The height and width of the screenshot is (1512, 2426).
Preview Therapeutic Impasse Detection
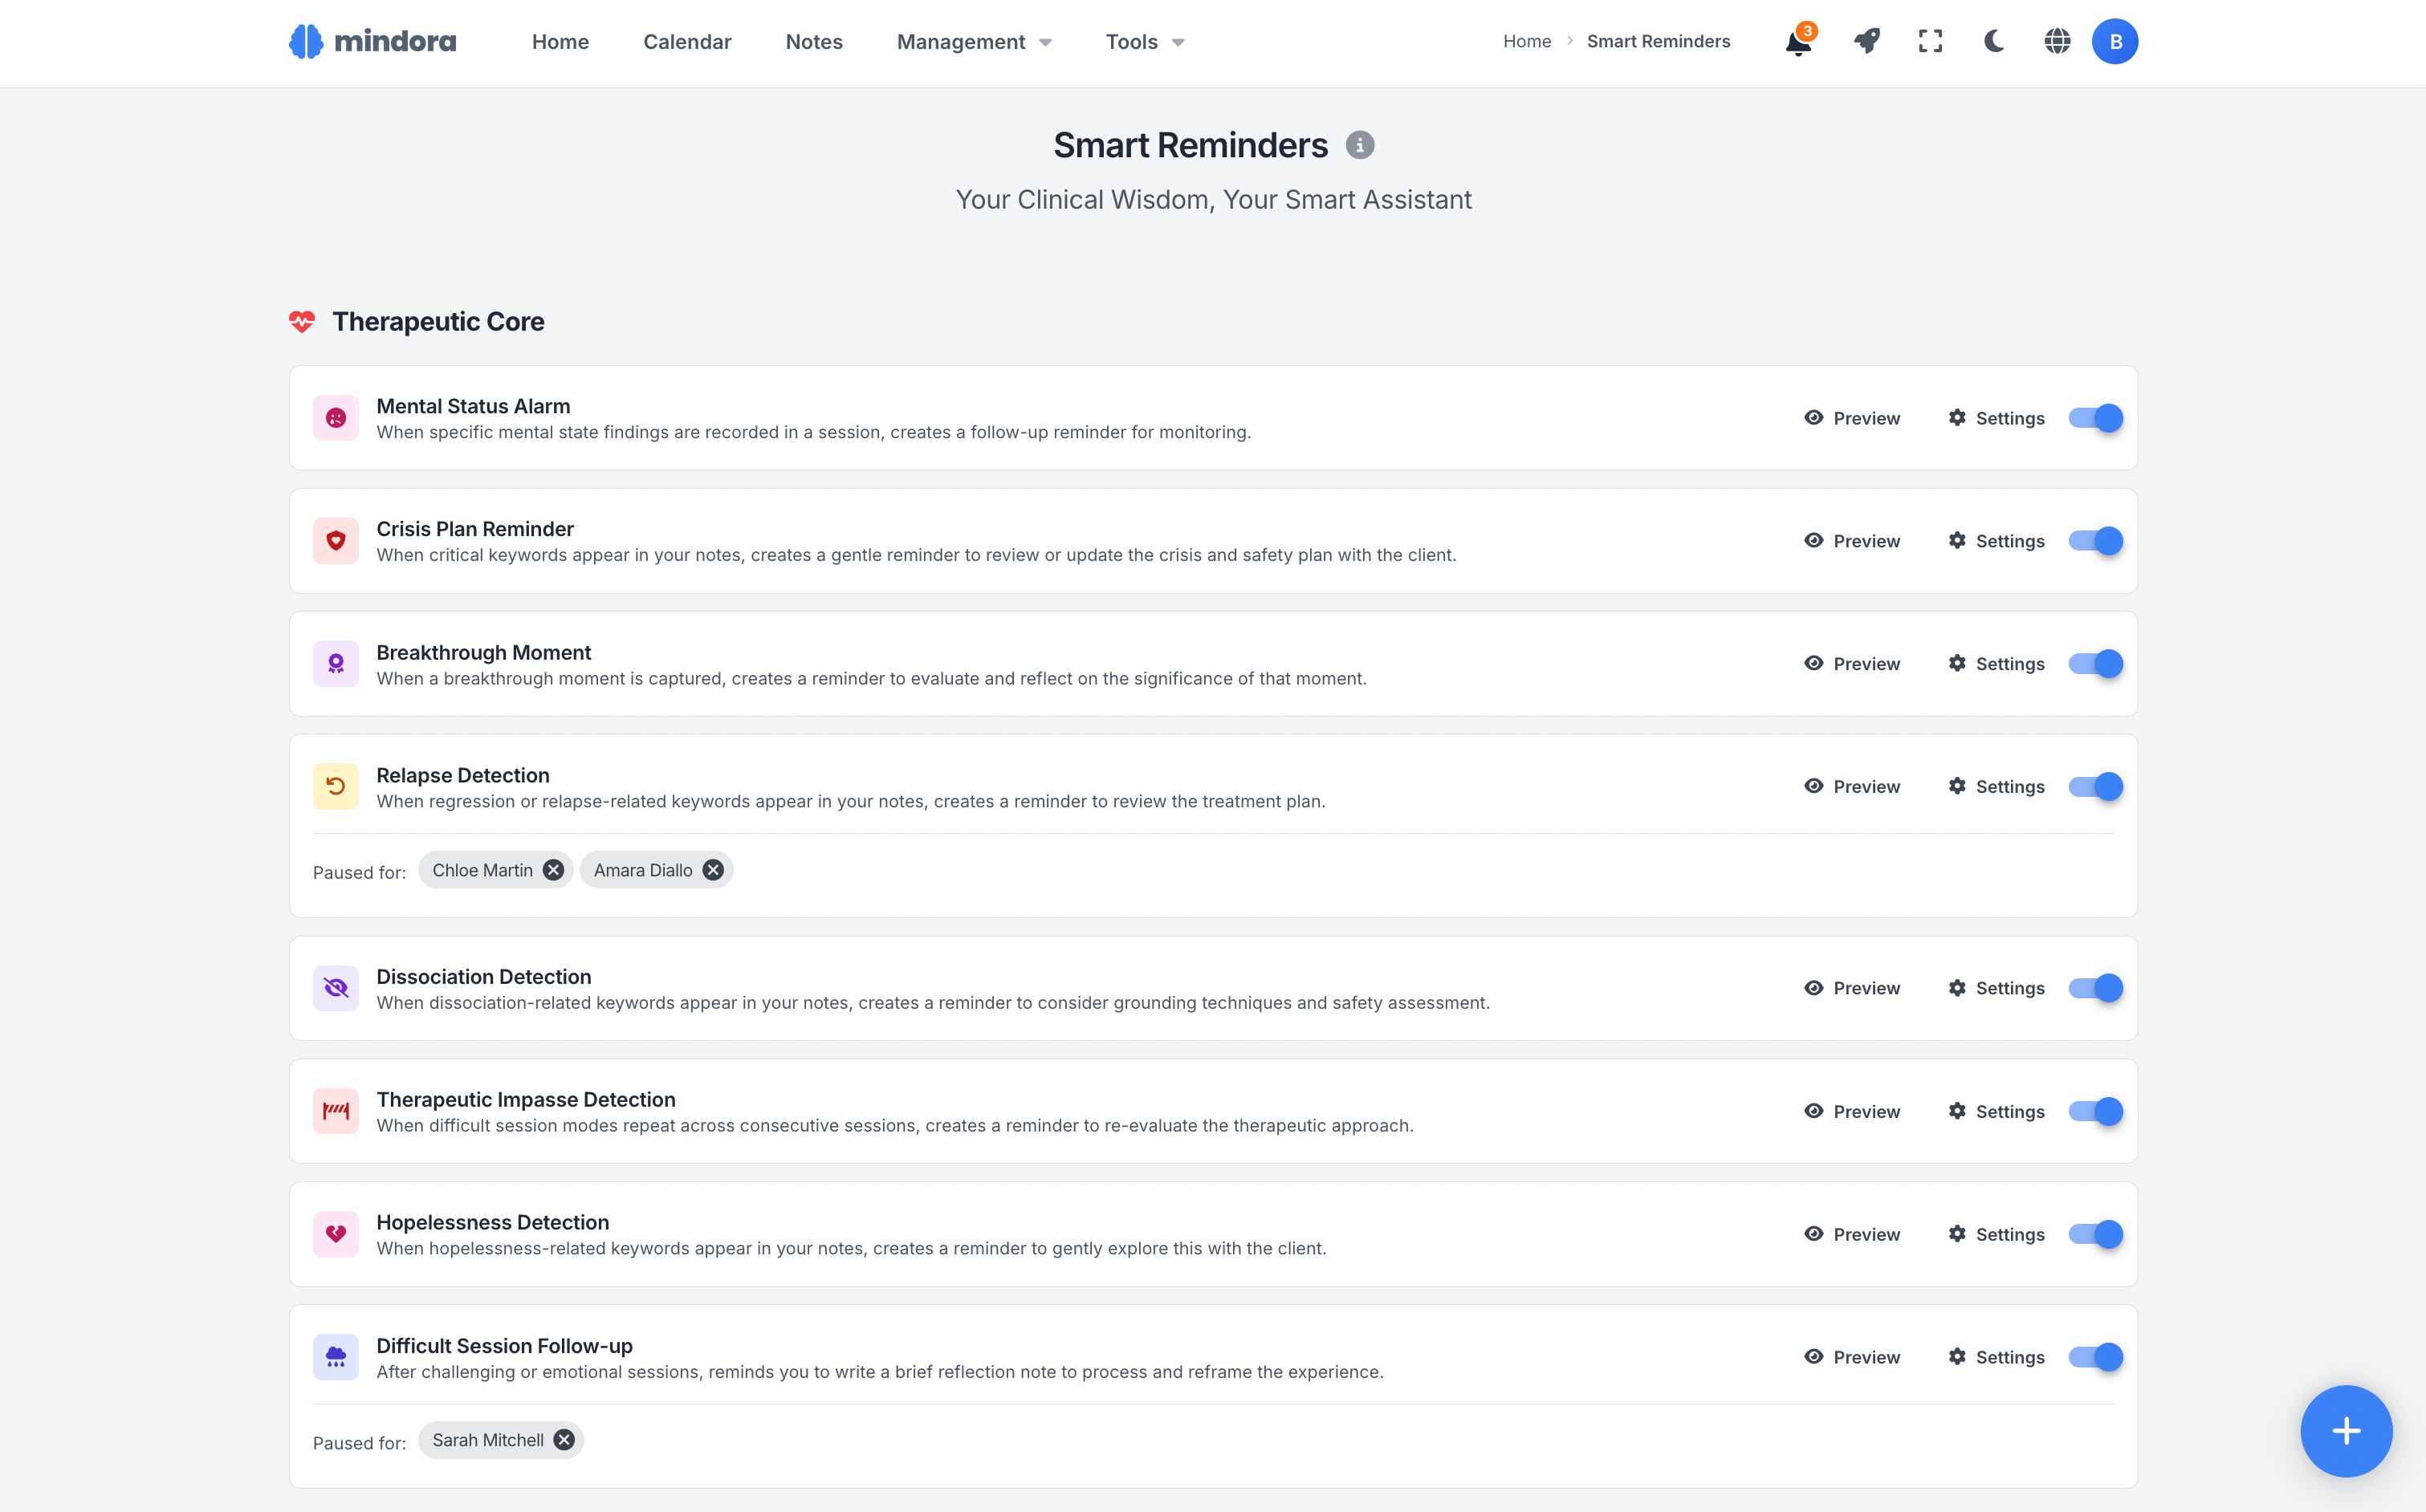click(x=1852, y=1111)
